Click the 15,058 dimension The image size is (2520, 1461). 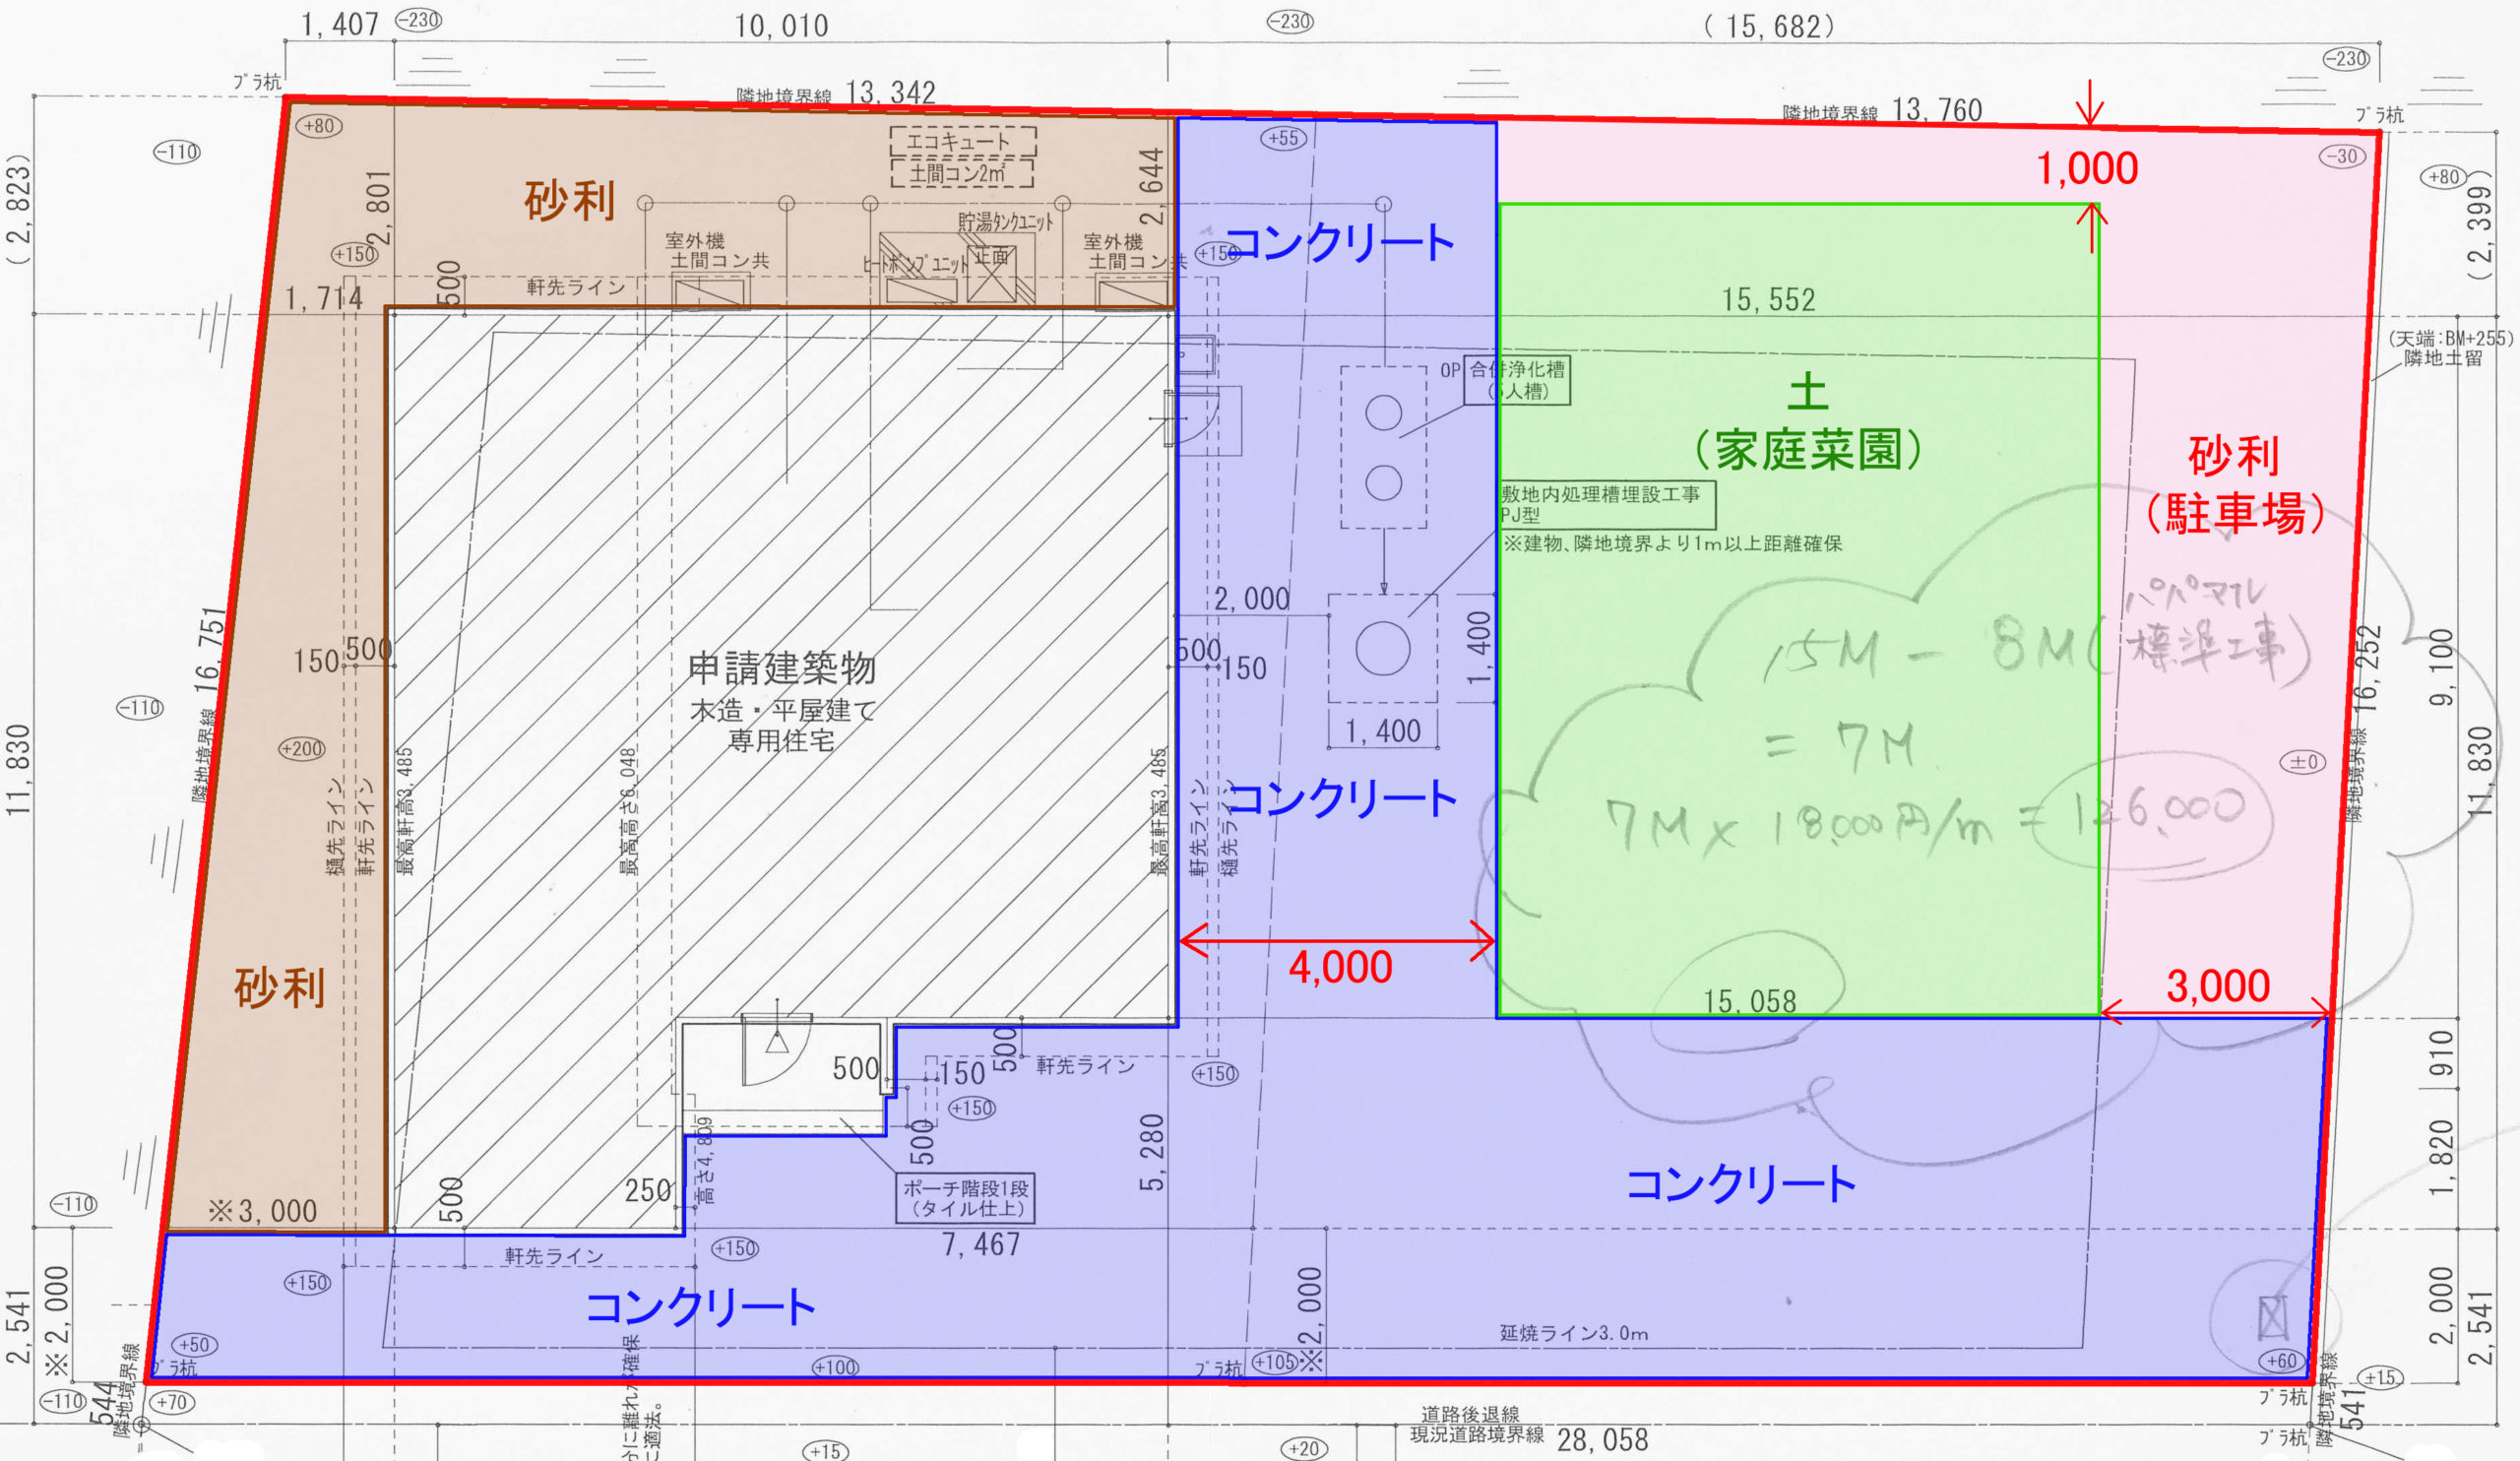point(1750,1001)
